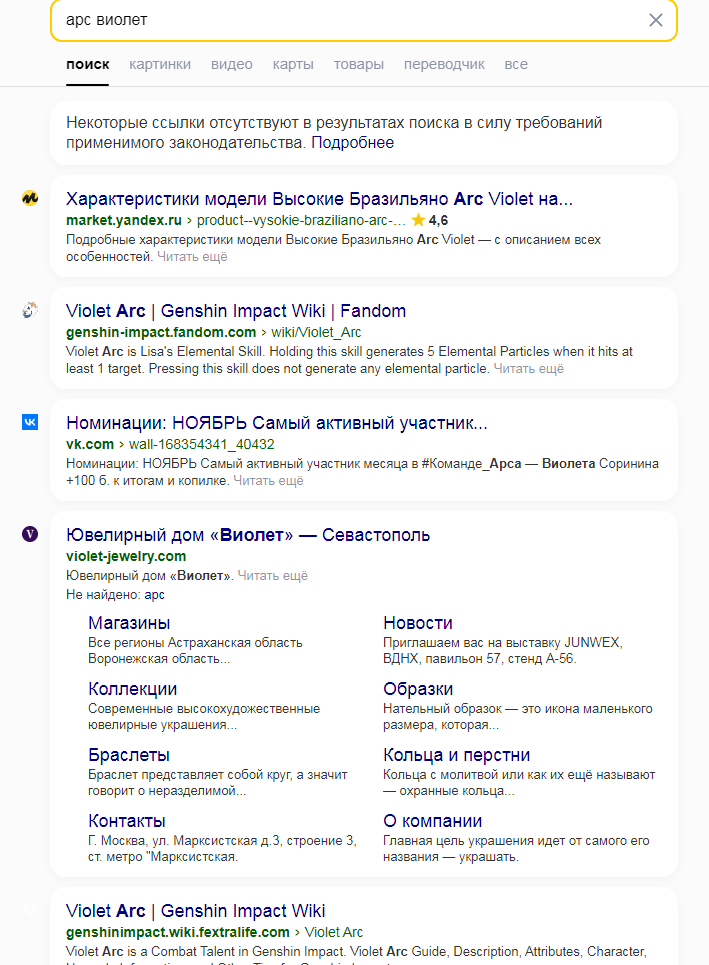
Task: Clear the search query with X icon
Action: [x=655, y=20]
